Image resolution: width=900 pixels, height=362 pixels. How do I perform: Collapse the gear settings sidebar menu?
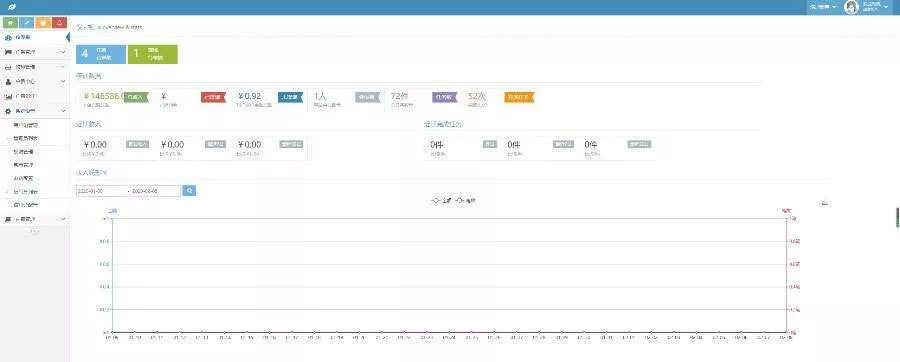(34, 111)
